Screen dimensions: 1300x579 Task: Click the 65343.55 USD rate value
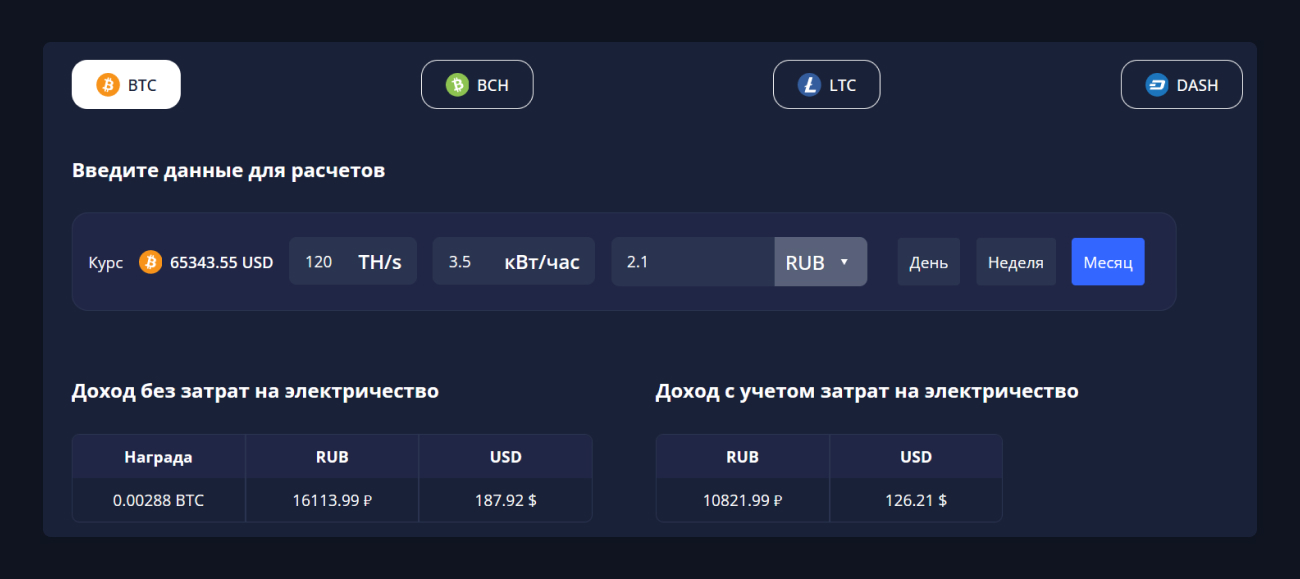[221, 263]
